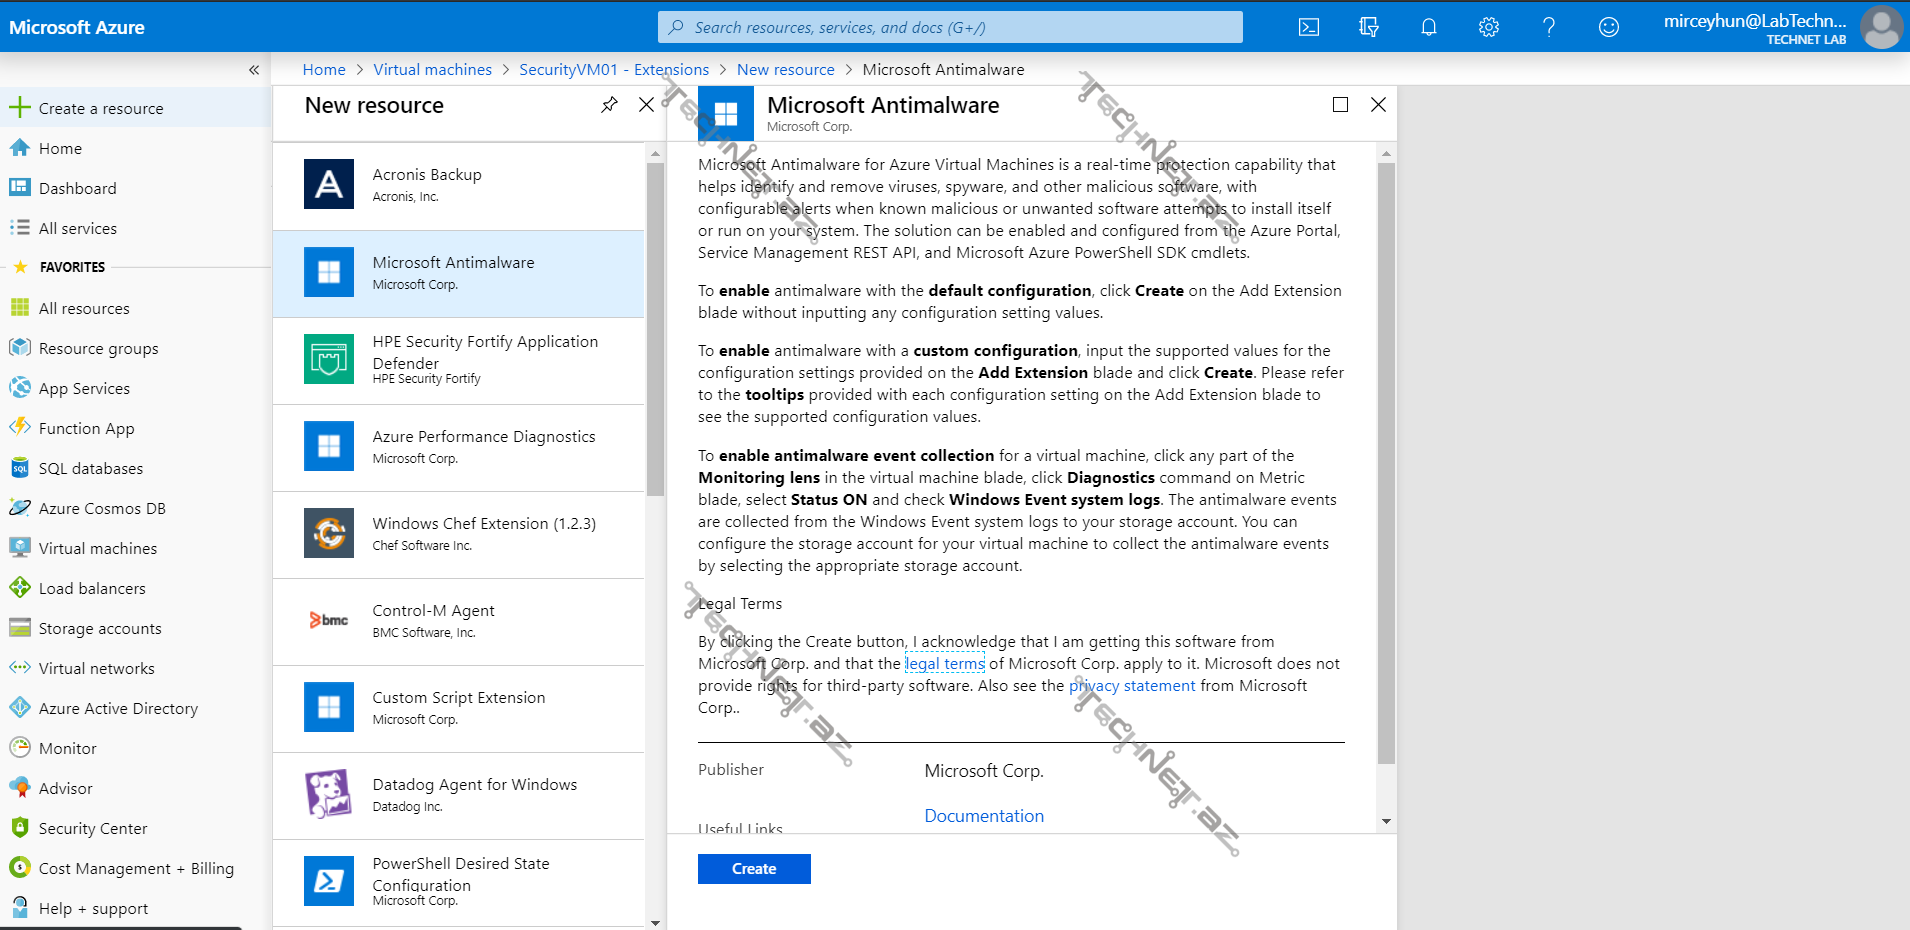Open the portal settings gear
This screenshot has width=1910, height=930.
(x=1488, y=27)
